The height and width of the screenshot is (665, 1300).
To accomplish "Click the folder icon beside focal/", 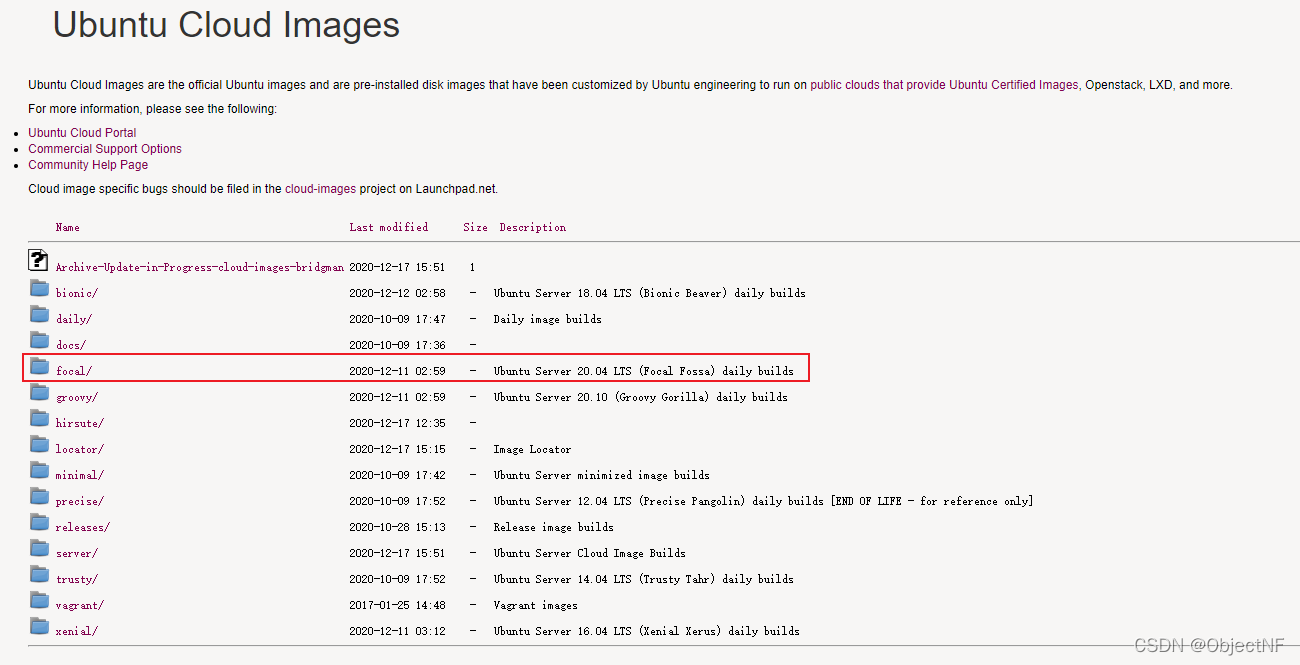I will [39, 367].
